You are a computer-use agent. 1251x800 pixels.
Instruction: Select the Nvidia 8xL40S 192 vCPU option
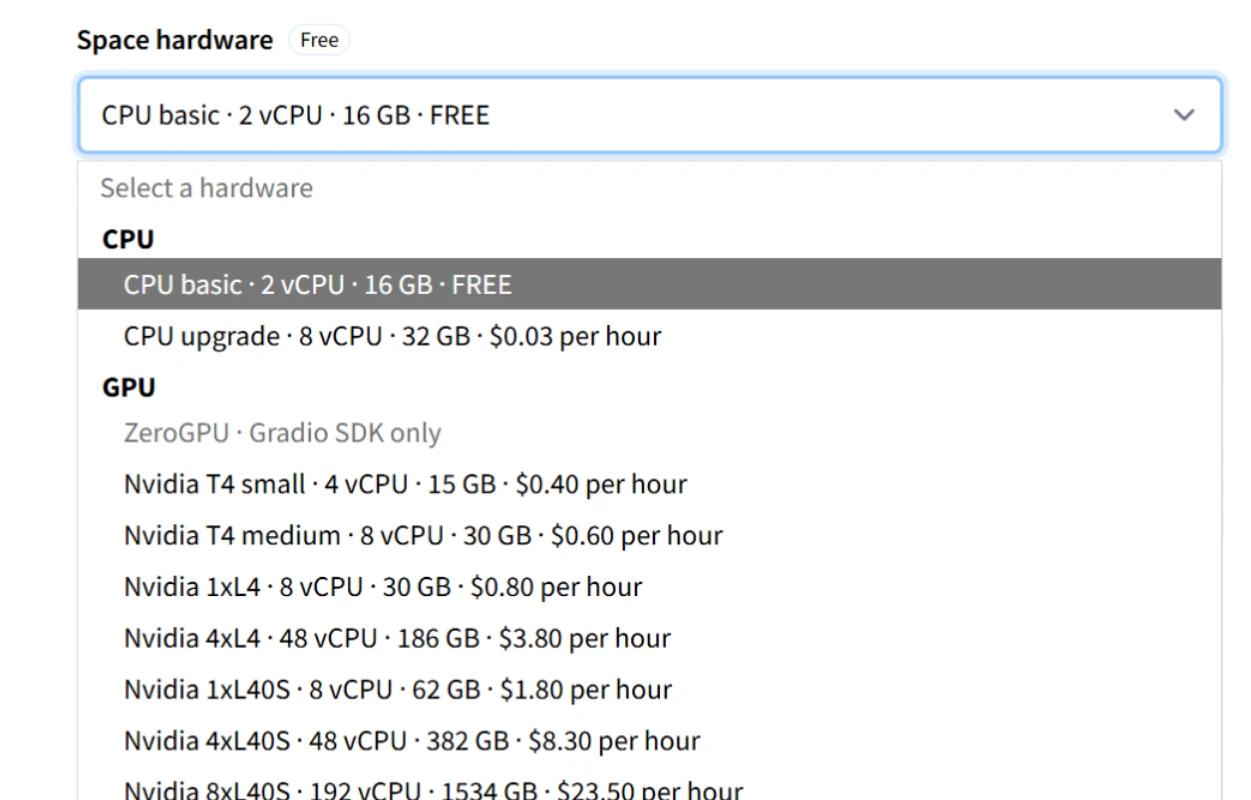(x=433, y=789)
